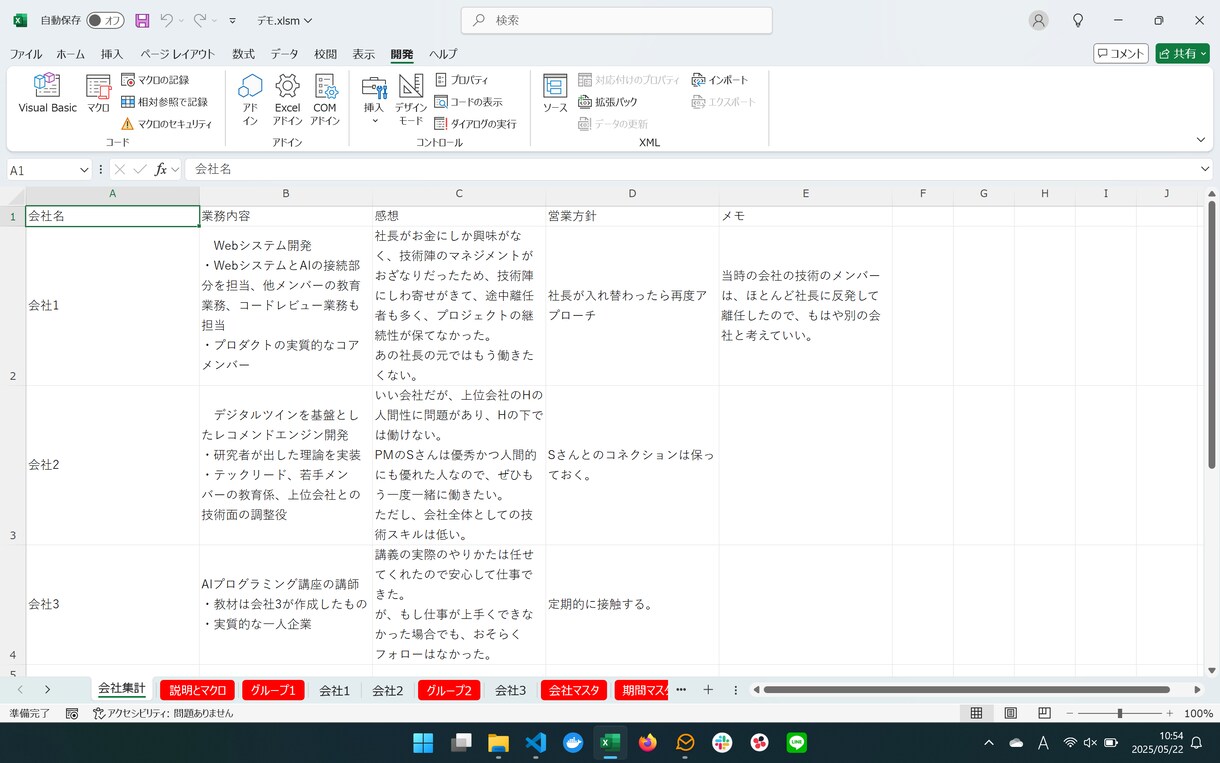Toggle relative reference recording (相対参照で記録)
Viewport: 1220px width, 763px height.
pyautogui.click(x=164, y=102)
